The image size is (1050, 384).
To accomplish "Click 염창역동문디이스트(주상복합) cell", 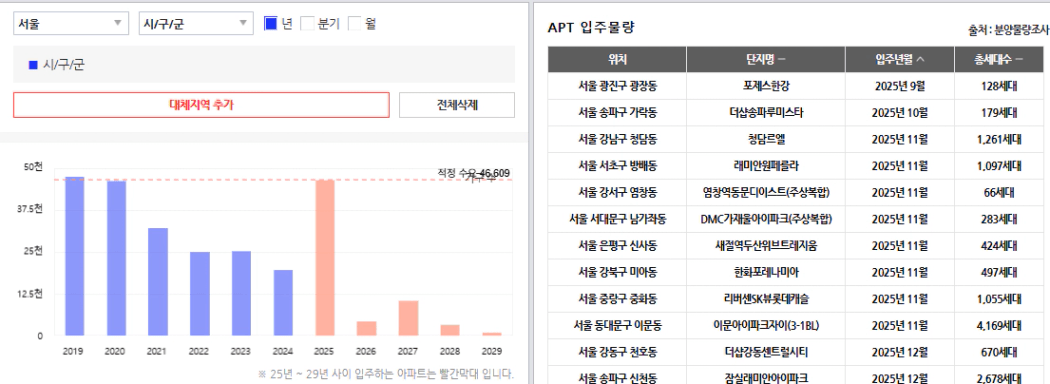I will click(766, 192).
